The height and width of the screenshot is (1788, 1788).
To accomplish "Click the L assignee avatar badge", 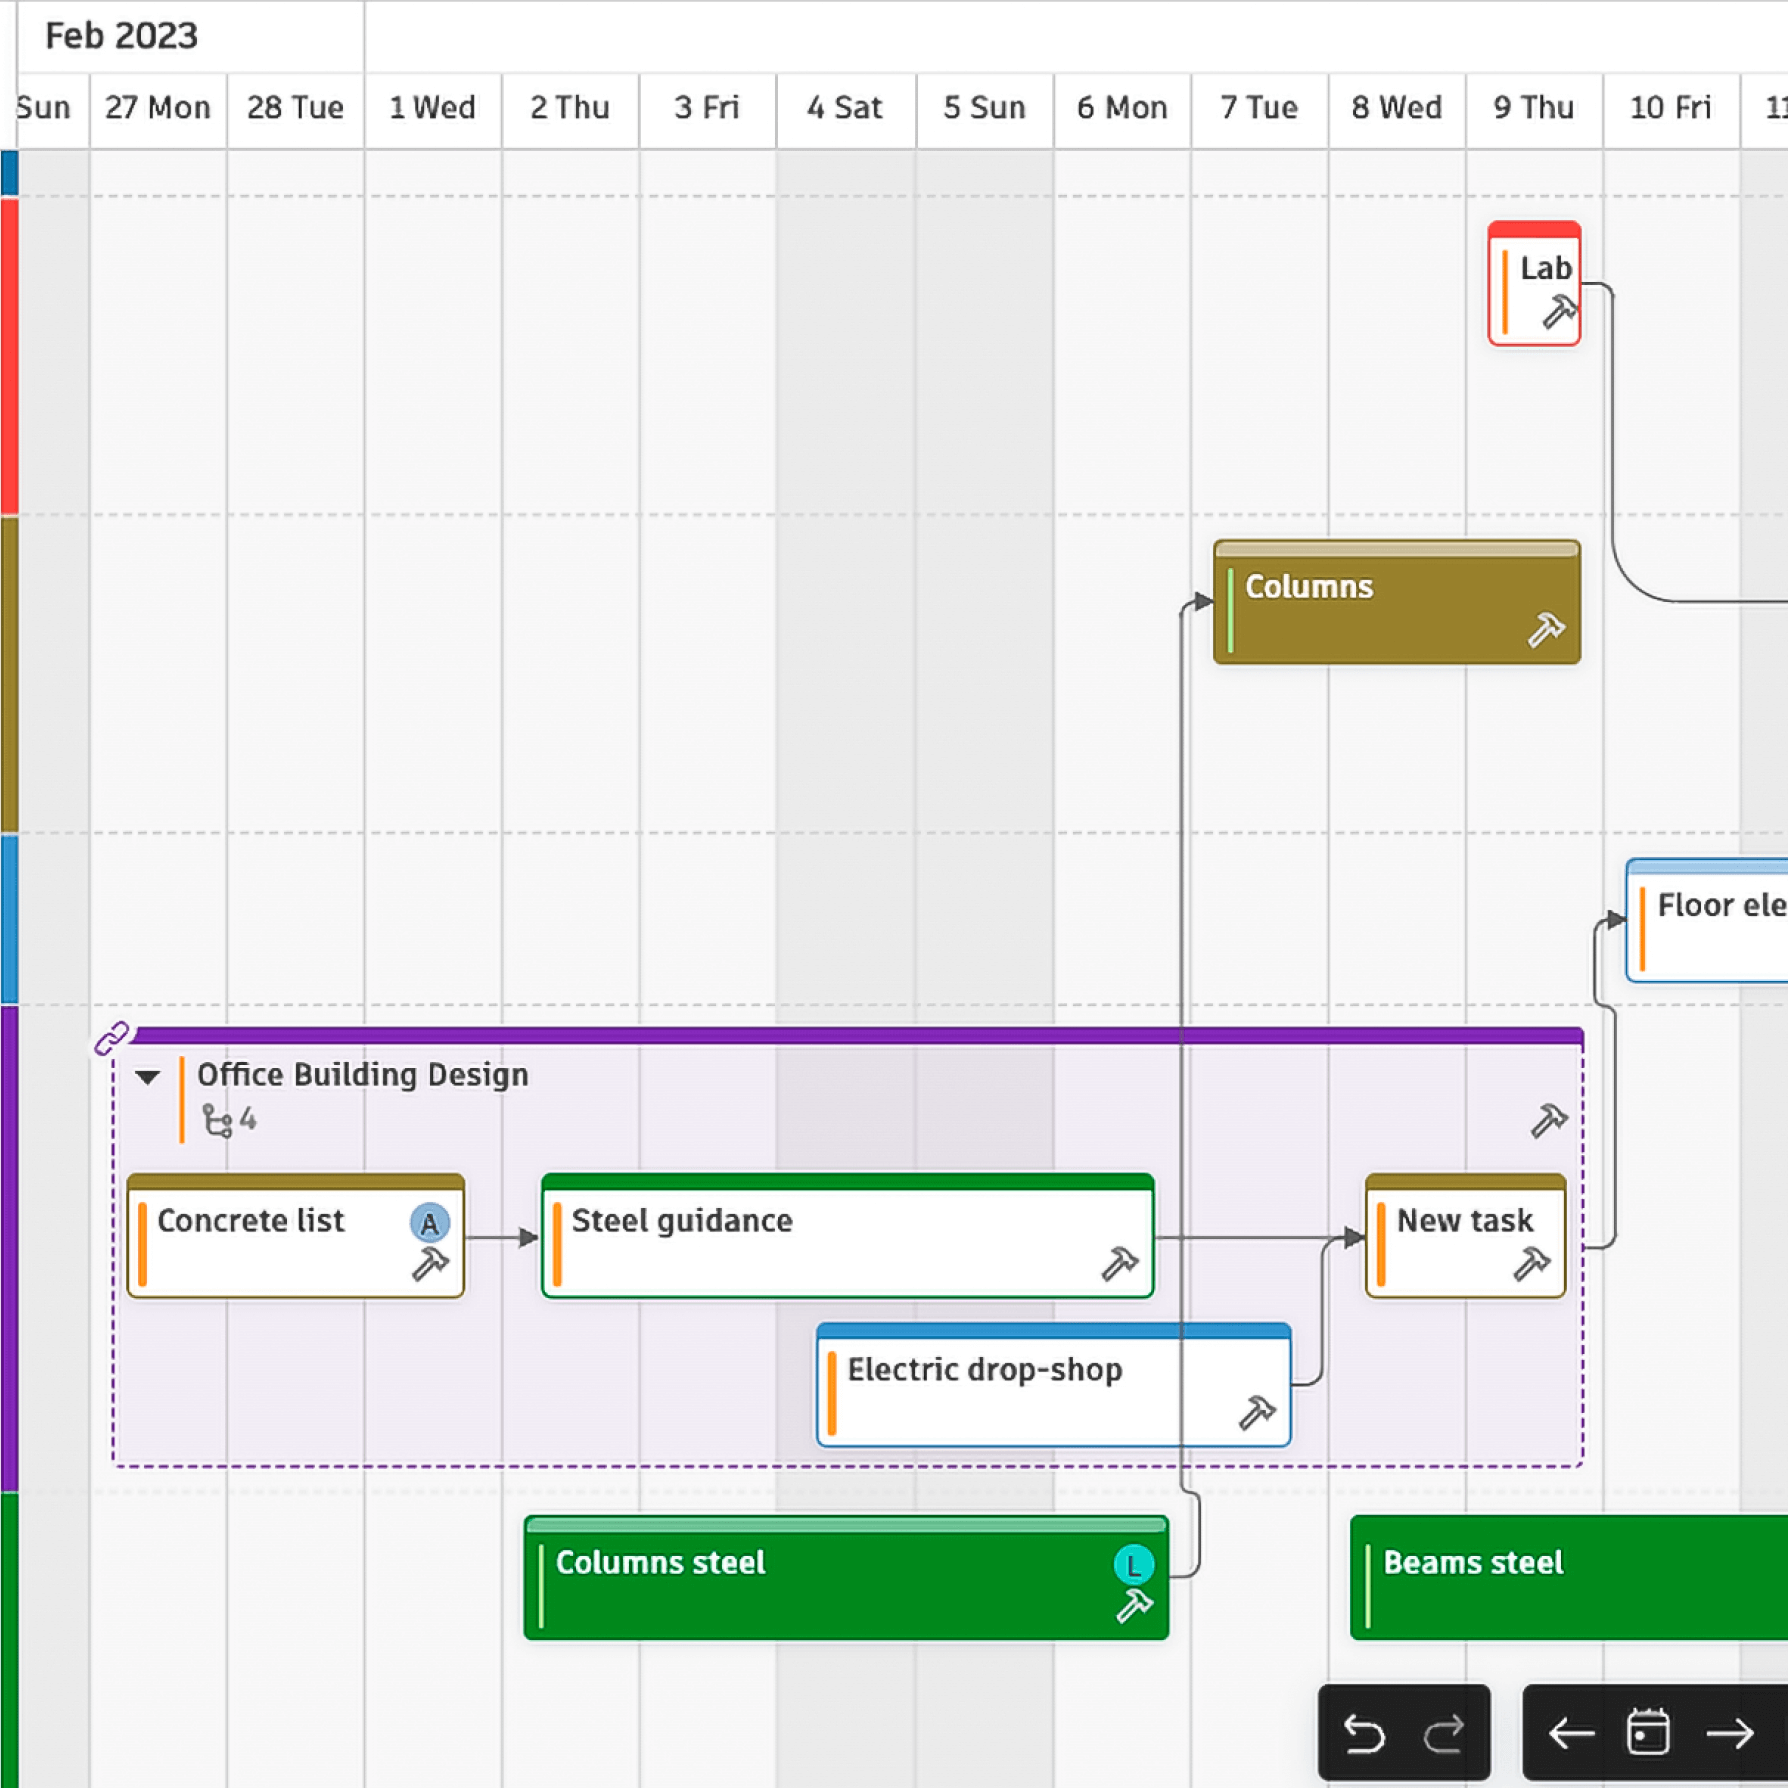I will 1133,1565.
